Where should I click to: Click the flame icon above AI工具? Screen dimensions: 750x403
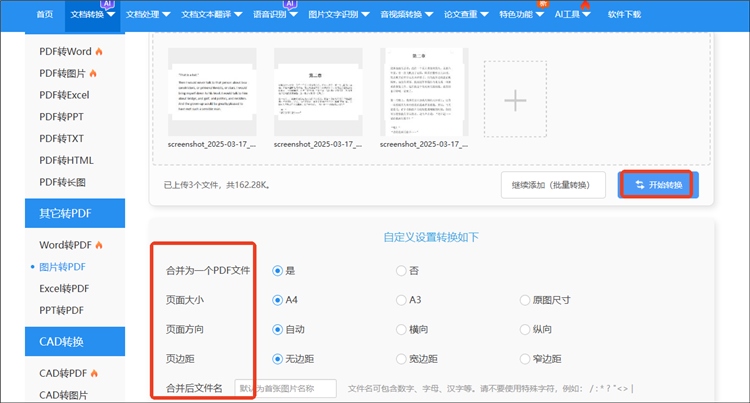click(585, 4)
